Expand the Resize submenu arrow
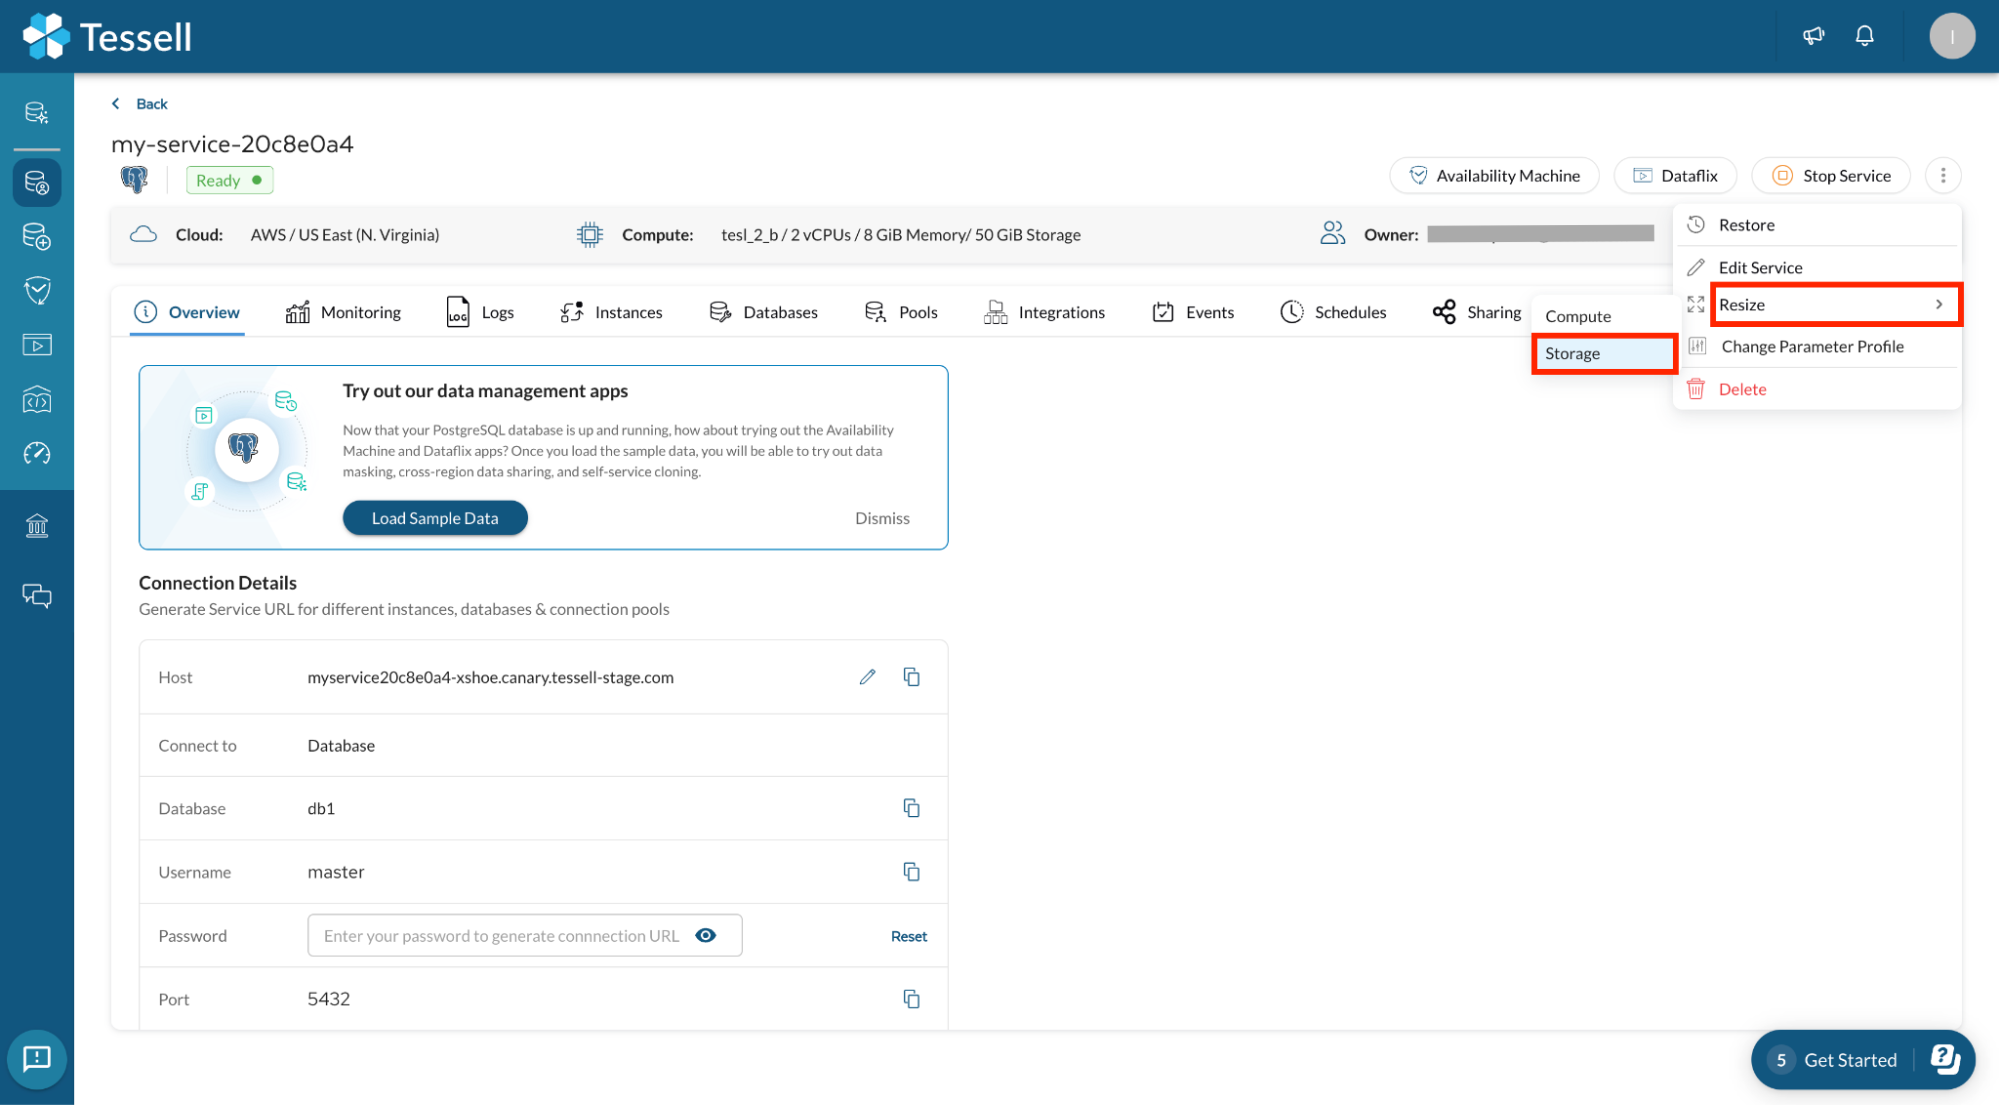Viewport: 1999px width, 1105px height. coord(1938,305)
